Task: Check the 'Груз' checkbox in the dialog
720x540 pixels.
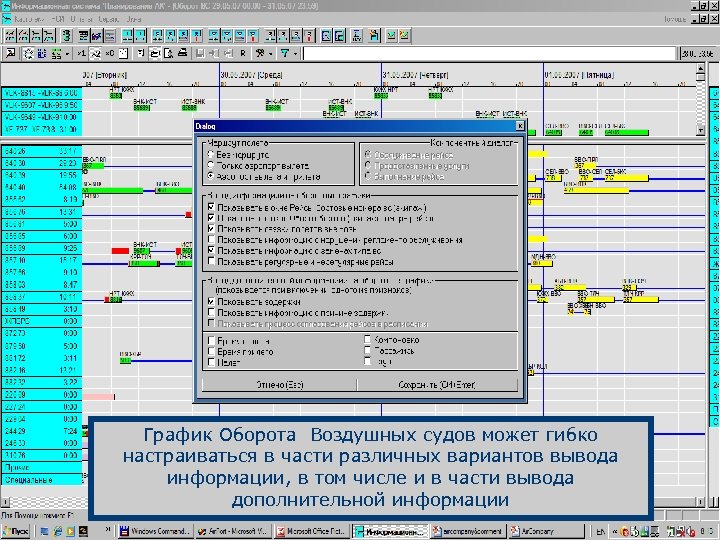Action: [367, 361]
